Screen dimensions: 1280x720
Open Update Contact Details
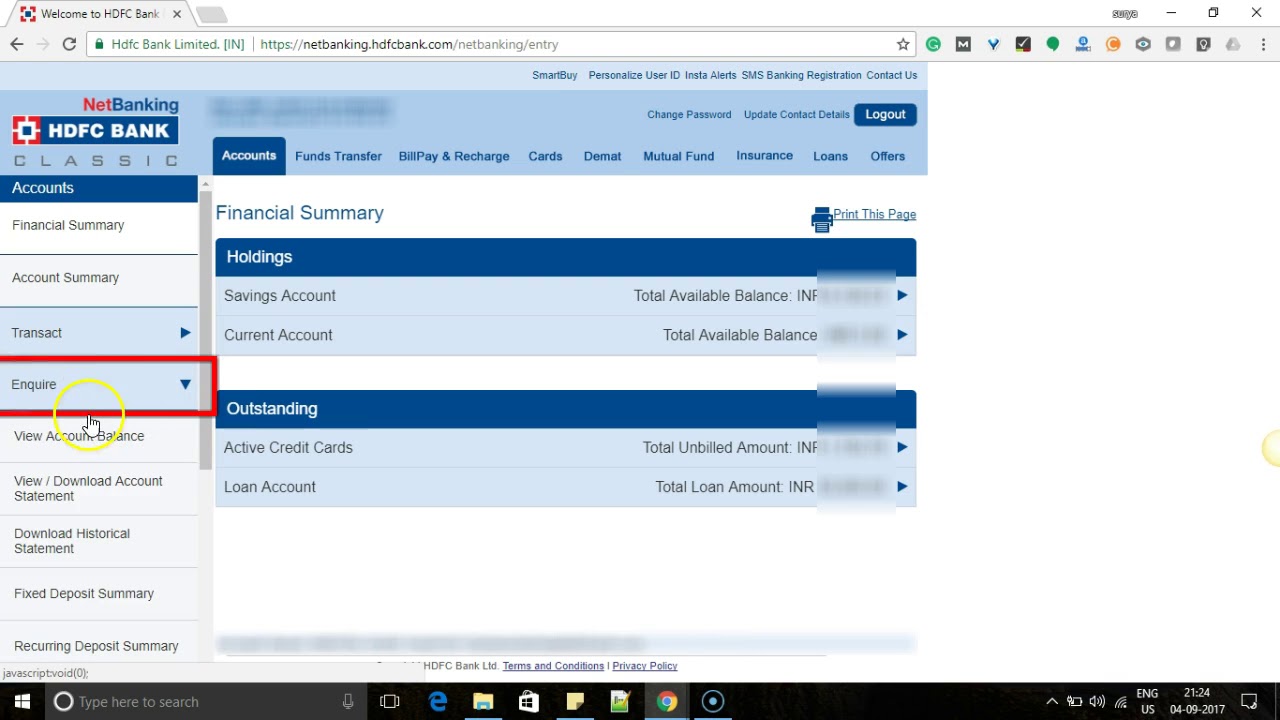796,114
